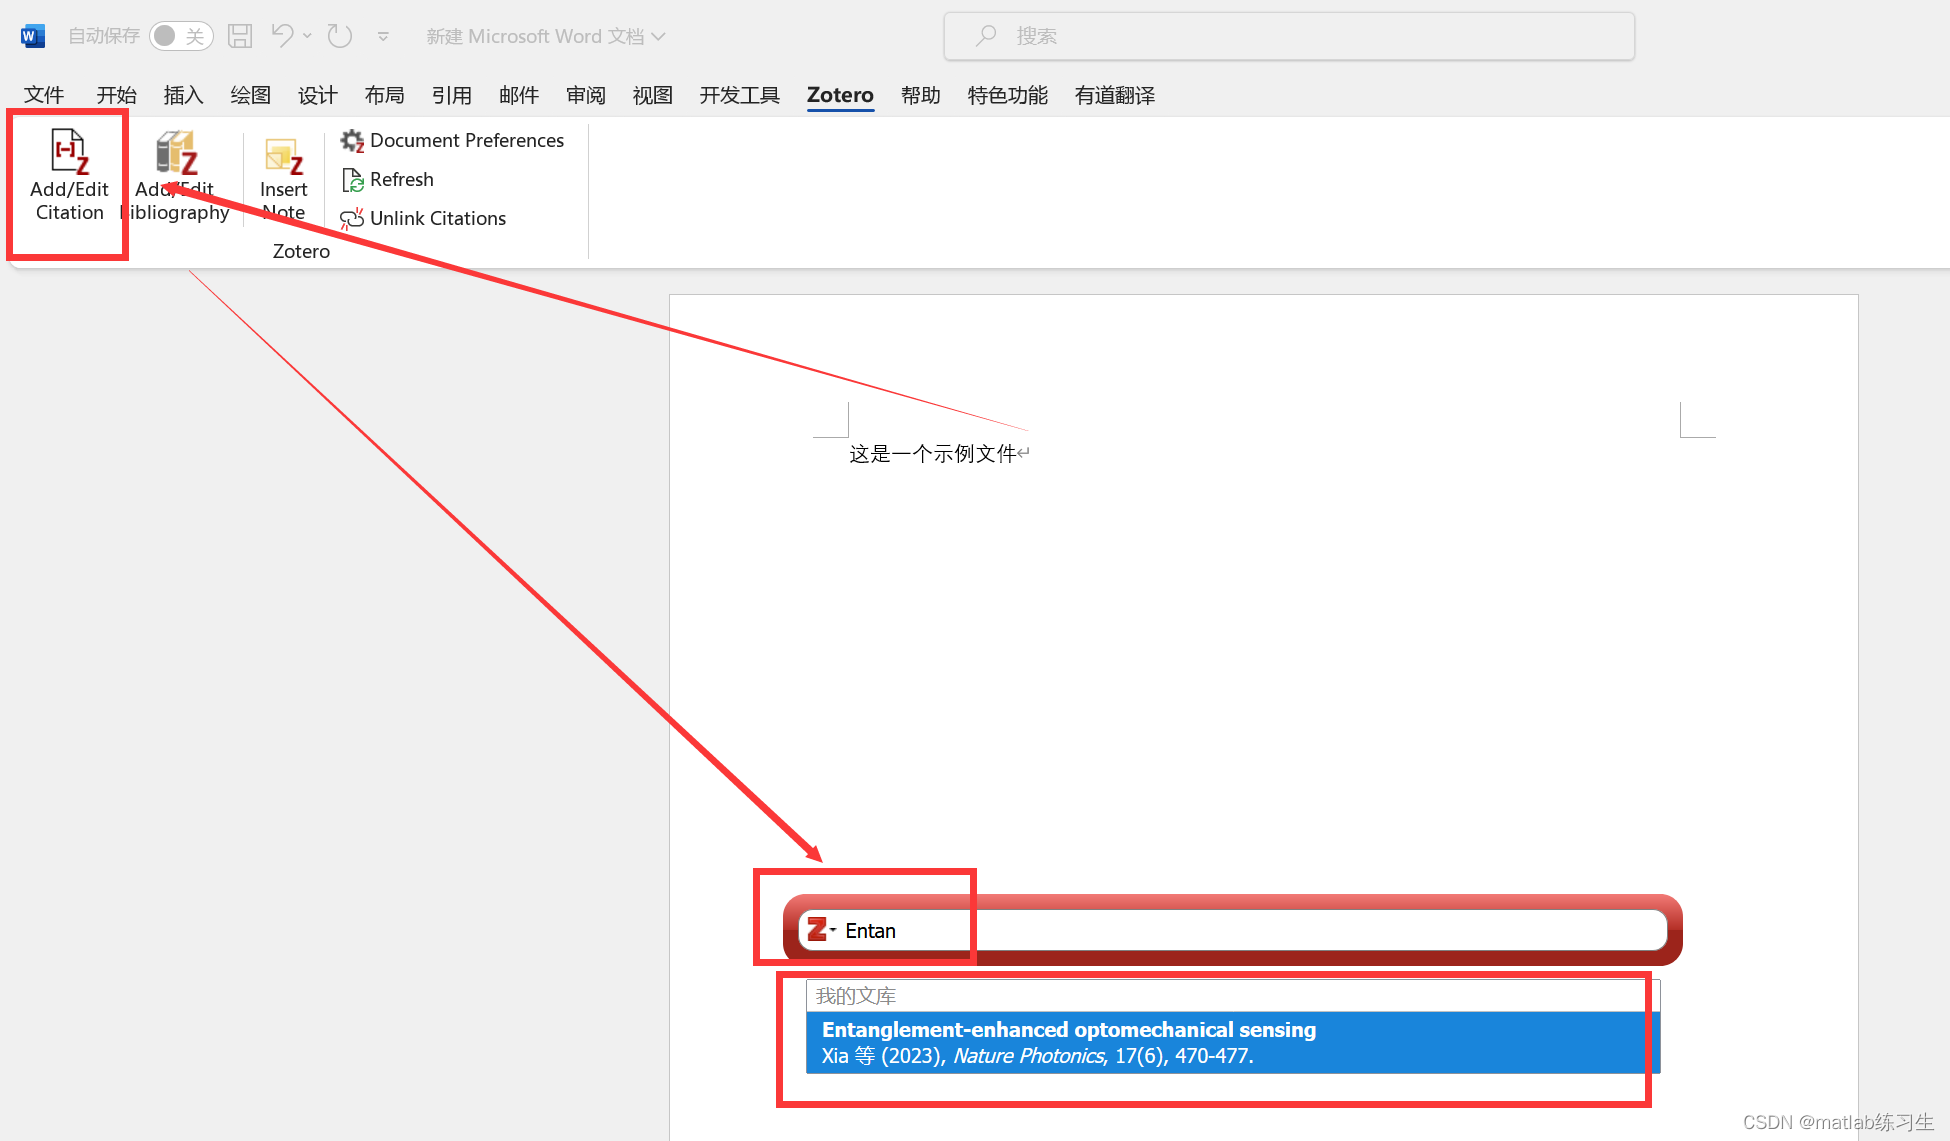
Task: Click the Insert Note icon
Action: (x=283, y=157)
